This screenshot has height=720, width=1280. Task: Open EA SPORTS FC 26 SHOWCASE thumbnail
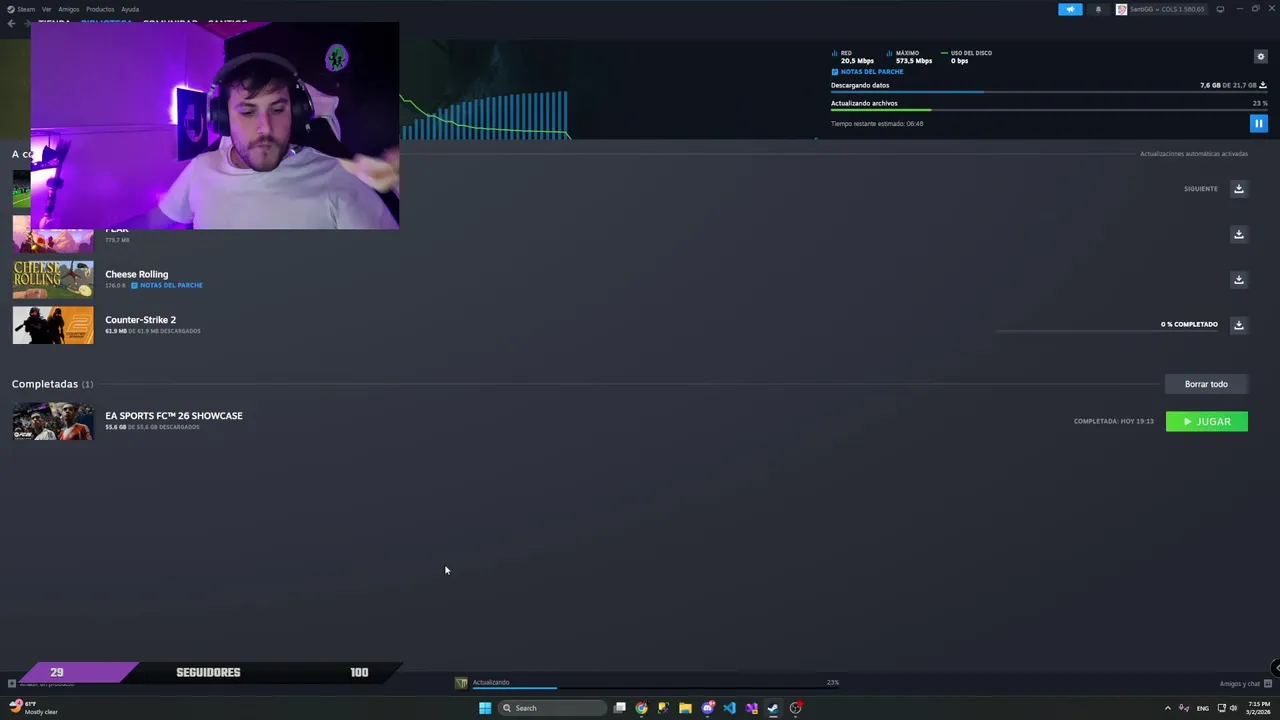click(53, 421)
